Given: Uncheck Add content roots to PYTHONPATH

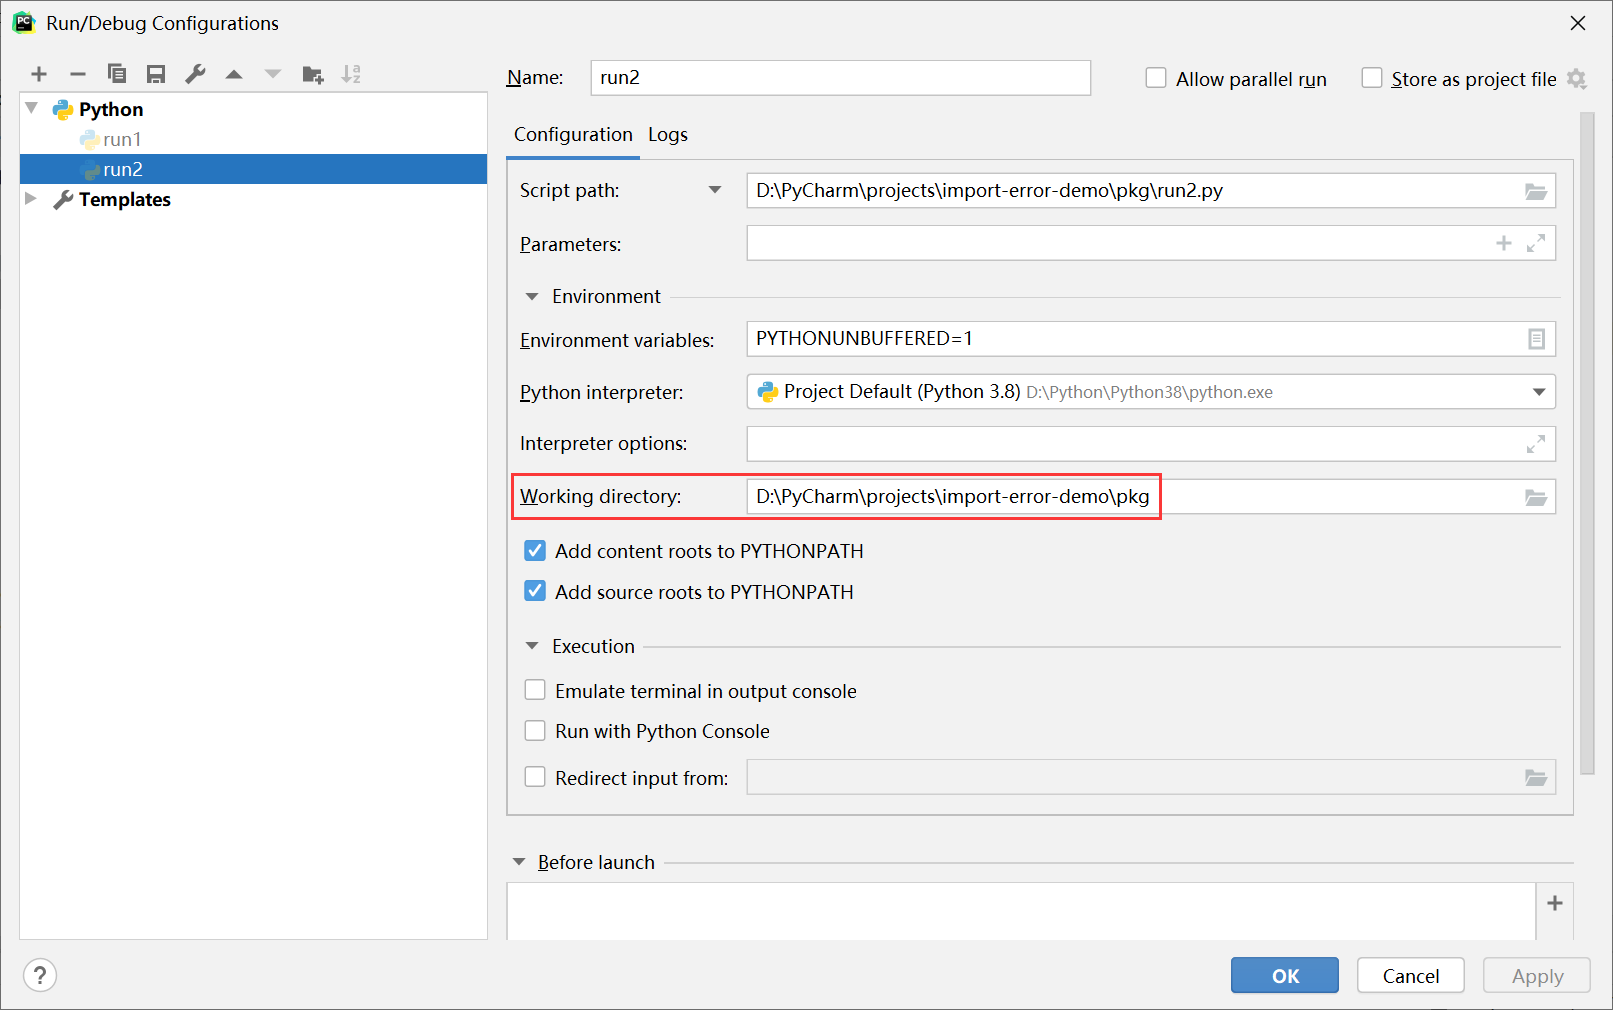Looking at the screenshot, I should point(535,551).
